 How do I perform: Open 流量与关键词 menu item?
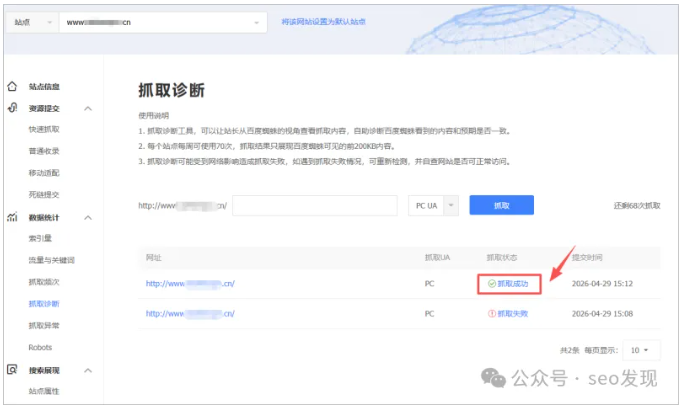pyautogui.click(x=52, y=260)
